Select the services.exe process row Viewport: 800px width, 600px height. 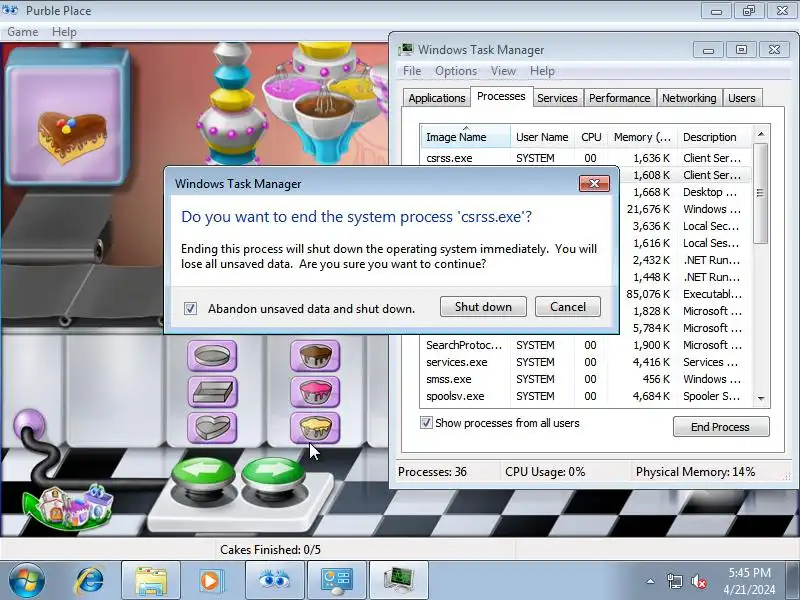coord(586,362)
